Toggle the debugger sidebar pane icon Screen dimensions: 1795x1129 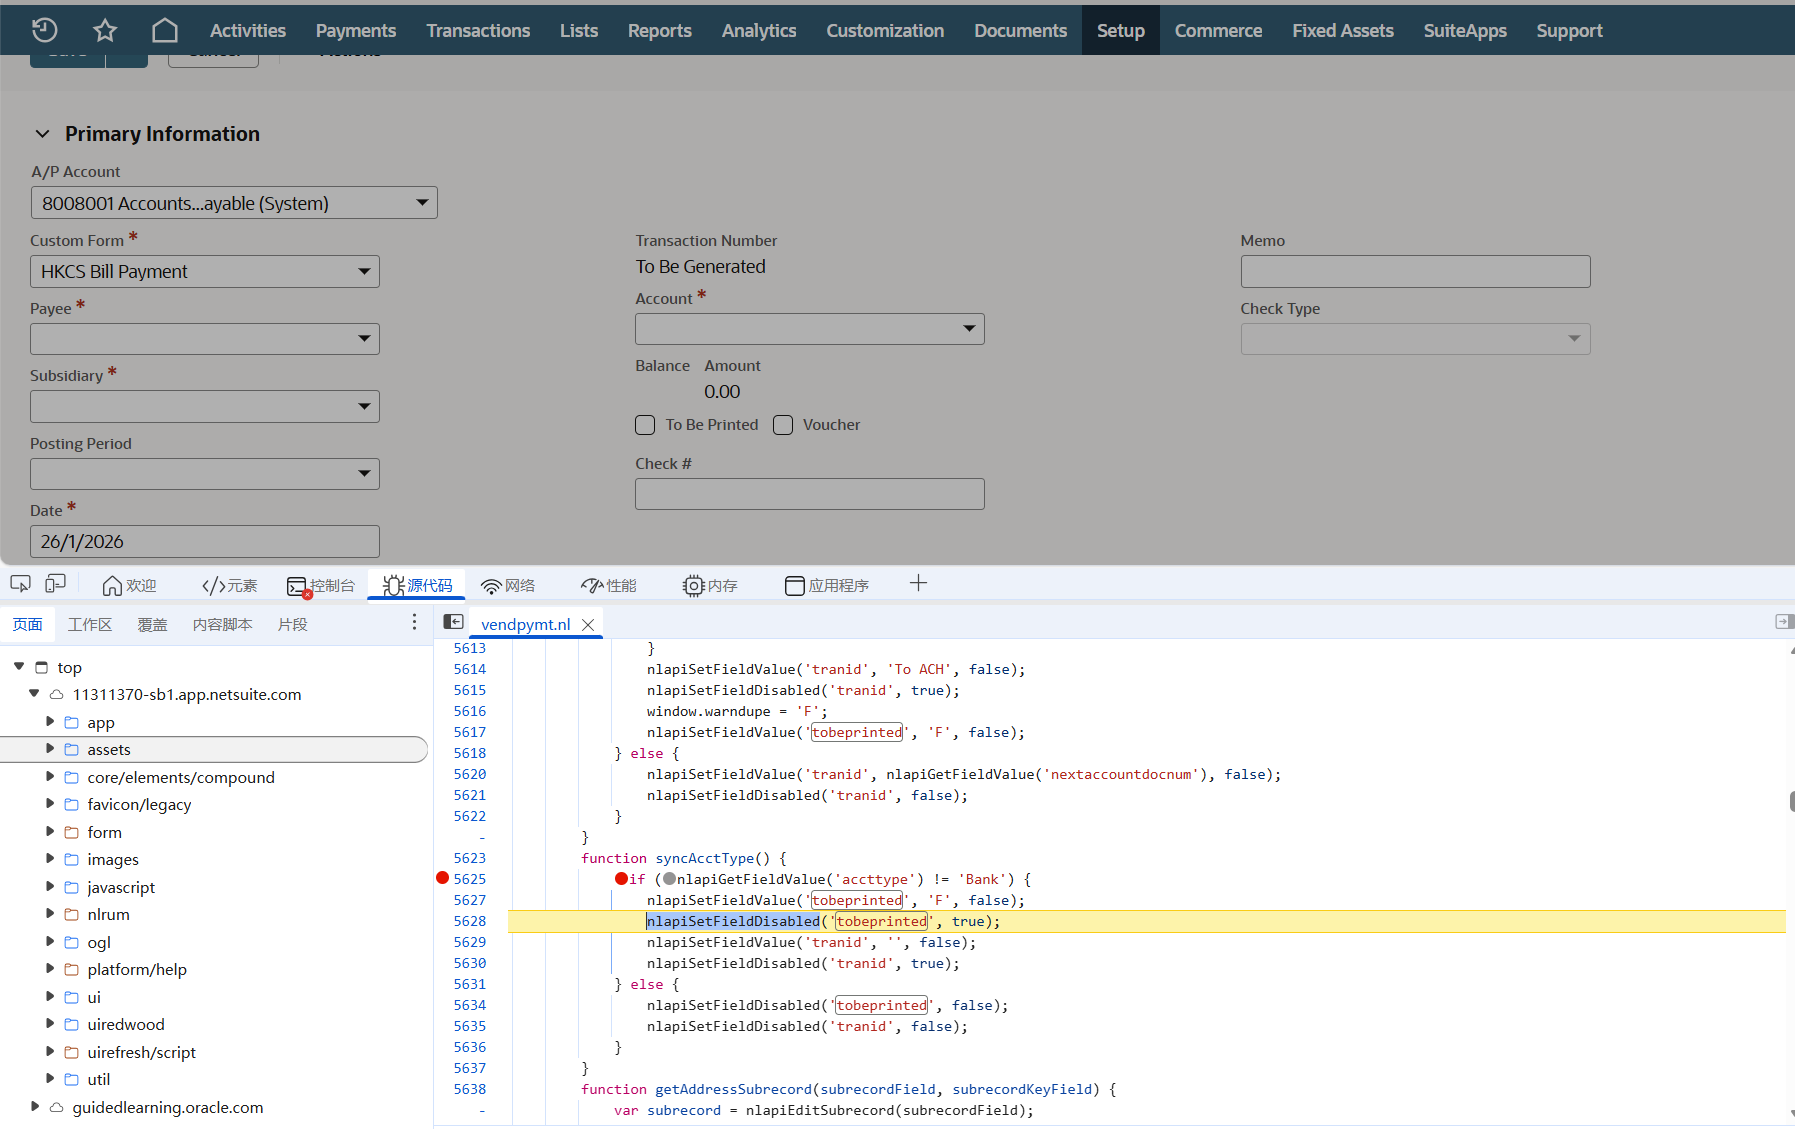click(x=1783, y=622)
